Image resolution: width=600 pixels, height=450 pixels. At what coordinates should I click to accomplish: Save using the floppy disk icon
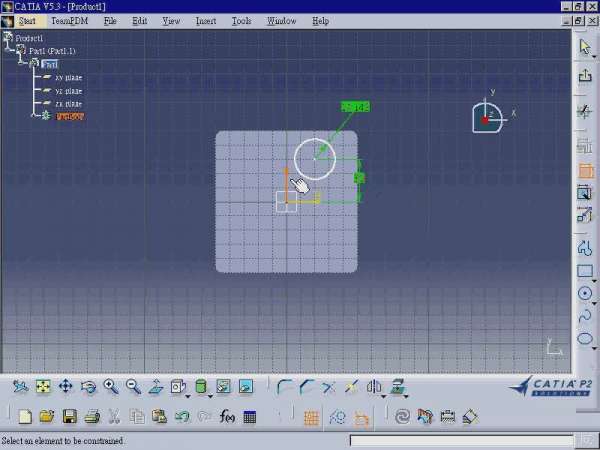point(70,416)
